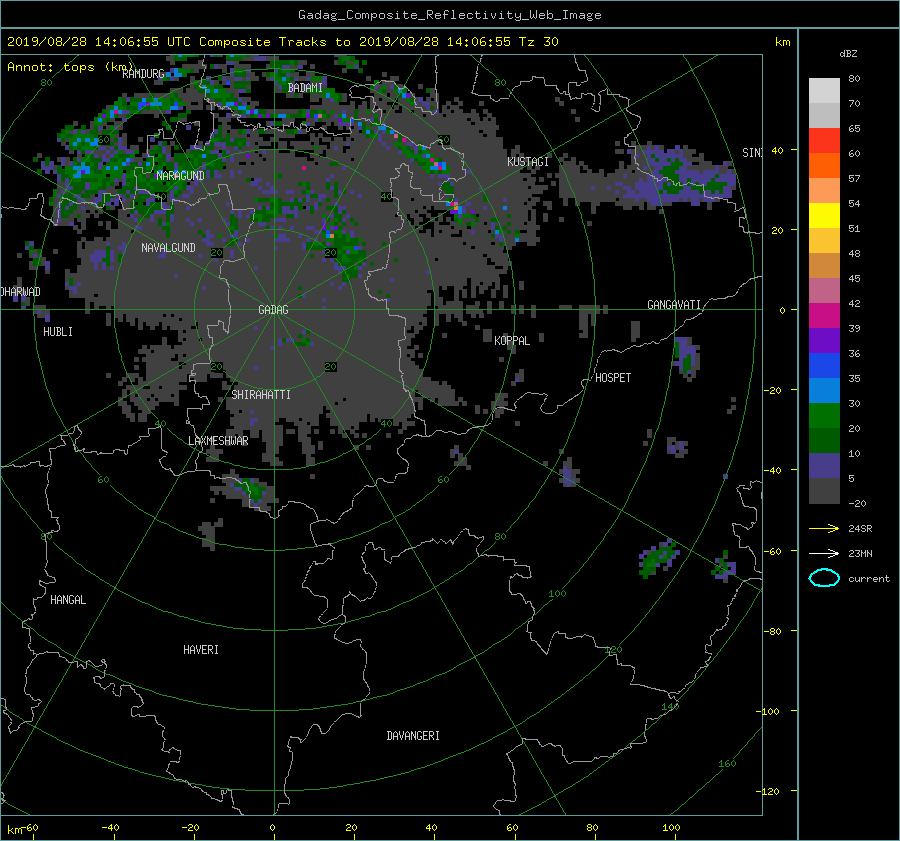Click the -60 km bottom axis tick label

31,828
